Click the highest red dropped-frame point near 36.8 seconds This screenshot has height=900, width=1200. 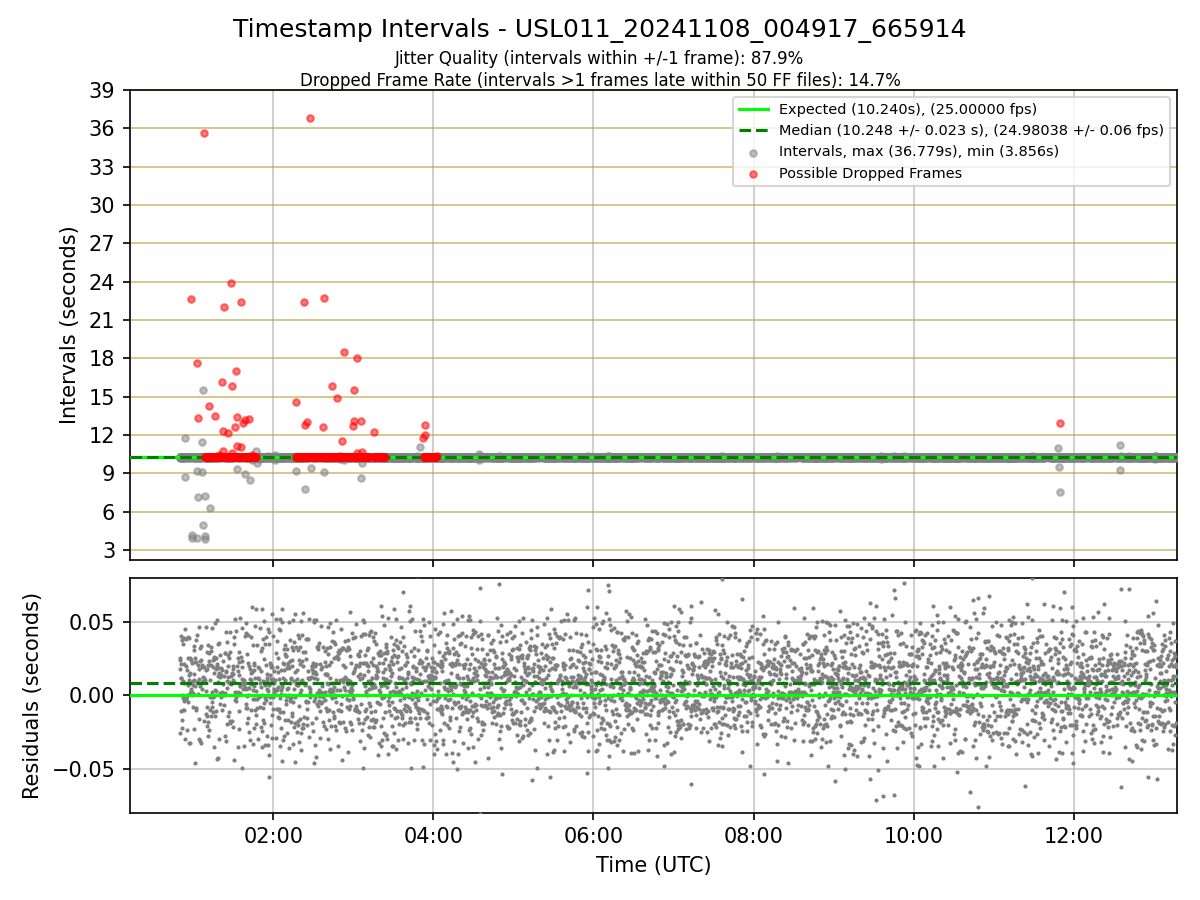click(310, 118)
